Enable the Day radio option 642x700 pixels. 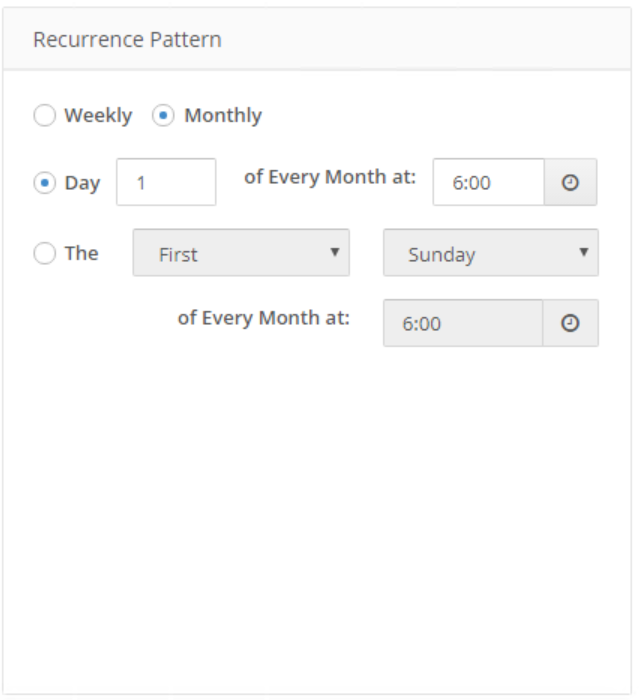[45, 184]
